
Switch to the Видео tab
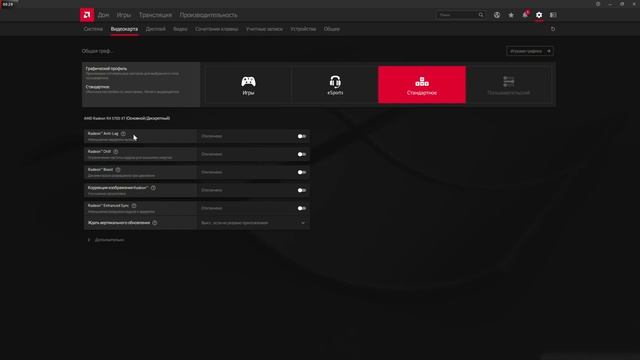pyautogui.click(x=180, y=29)
